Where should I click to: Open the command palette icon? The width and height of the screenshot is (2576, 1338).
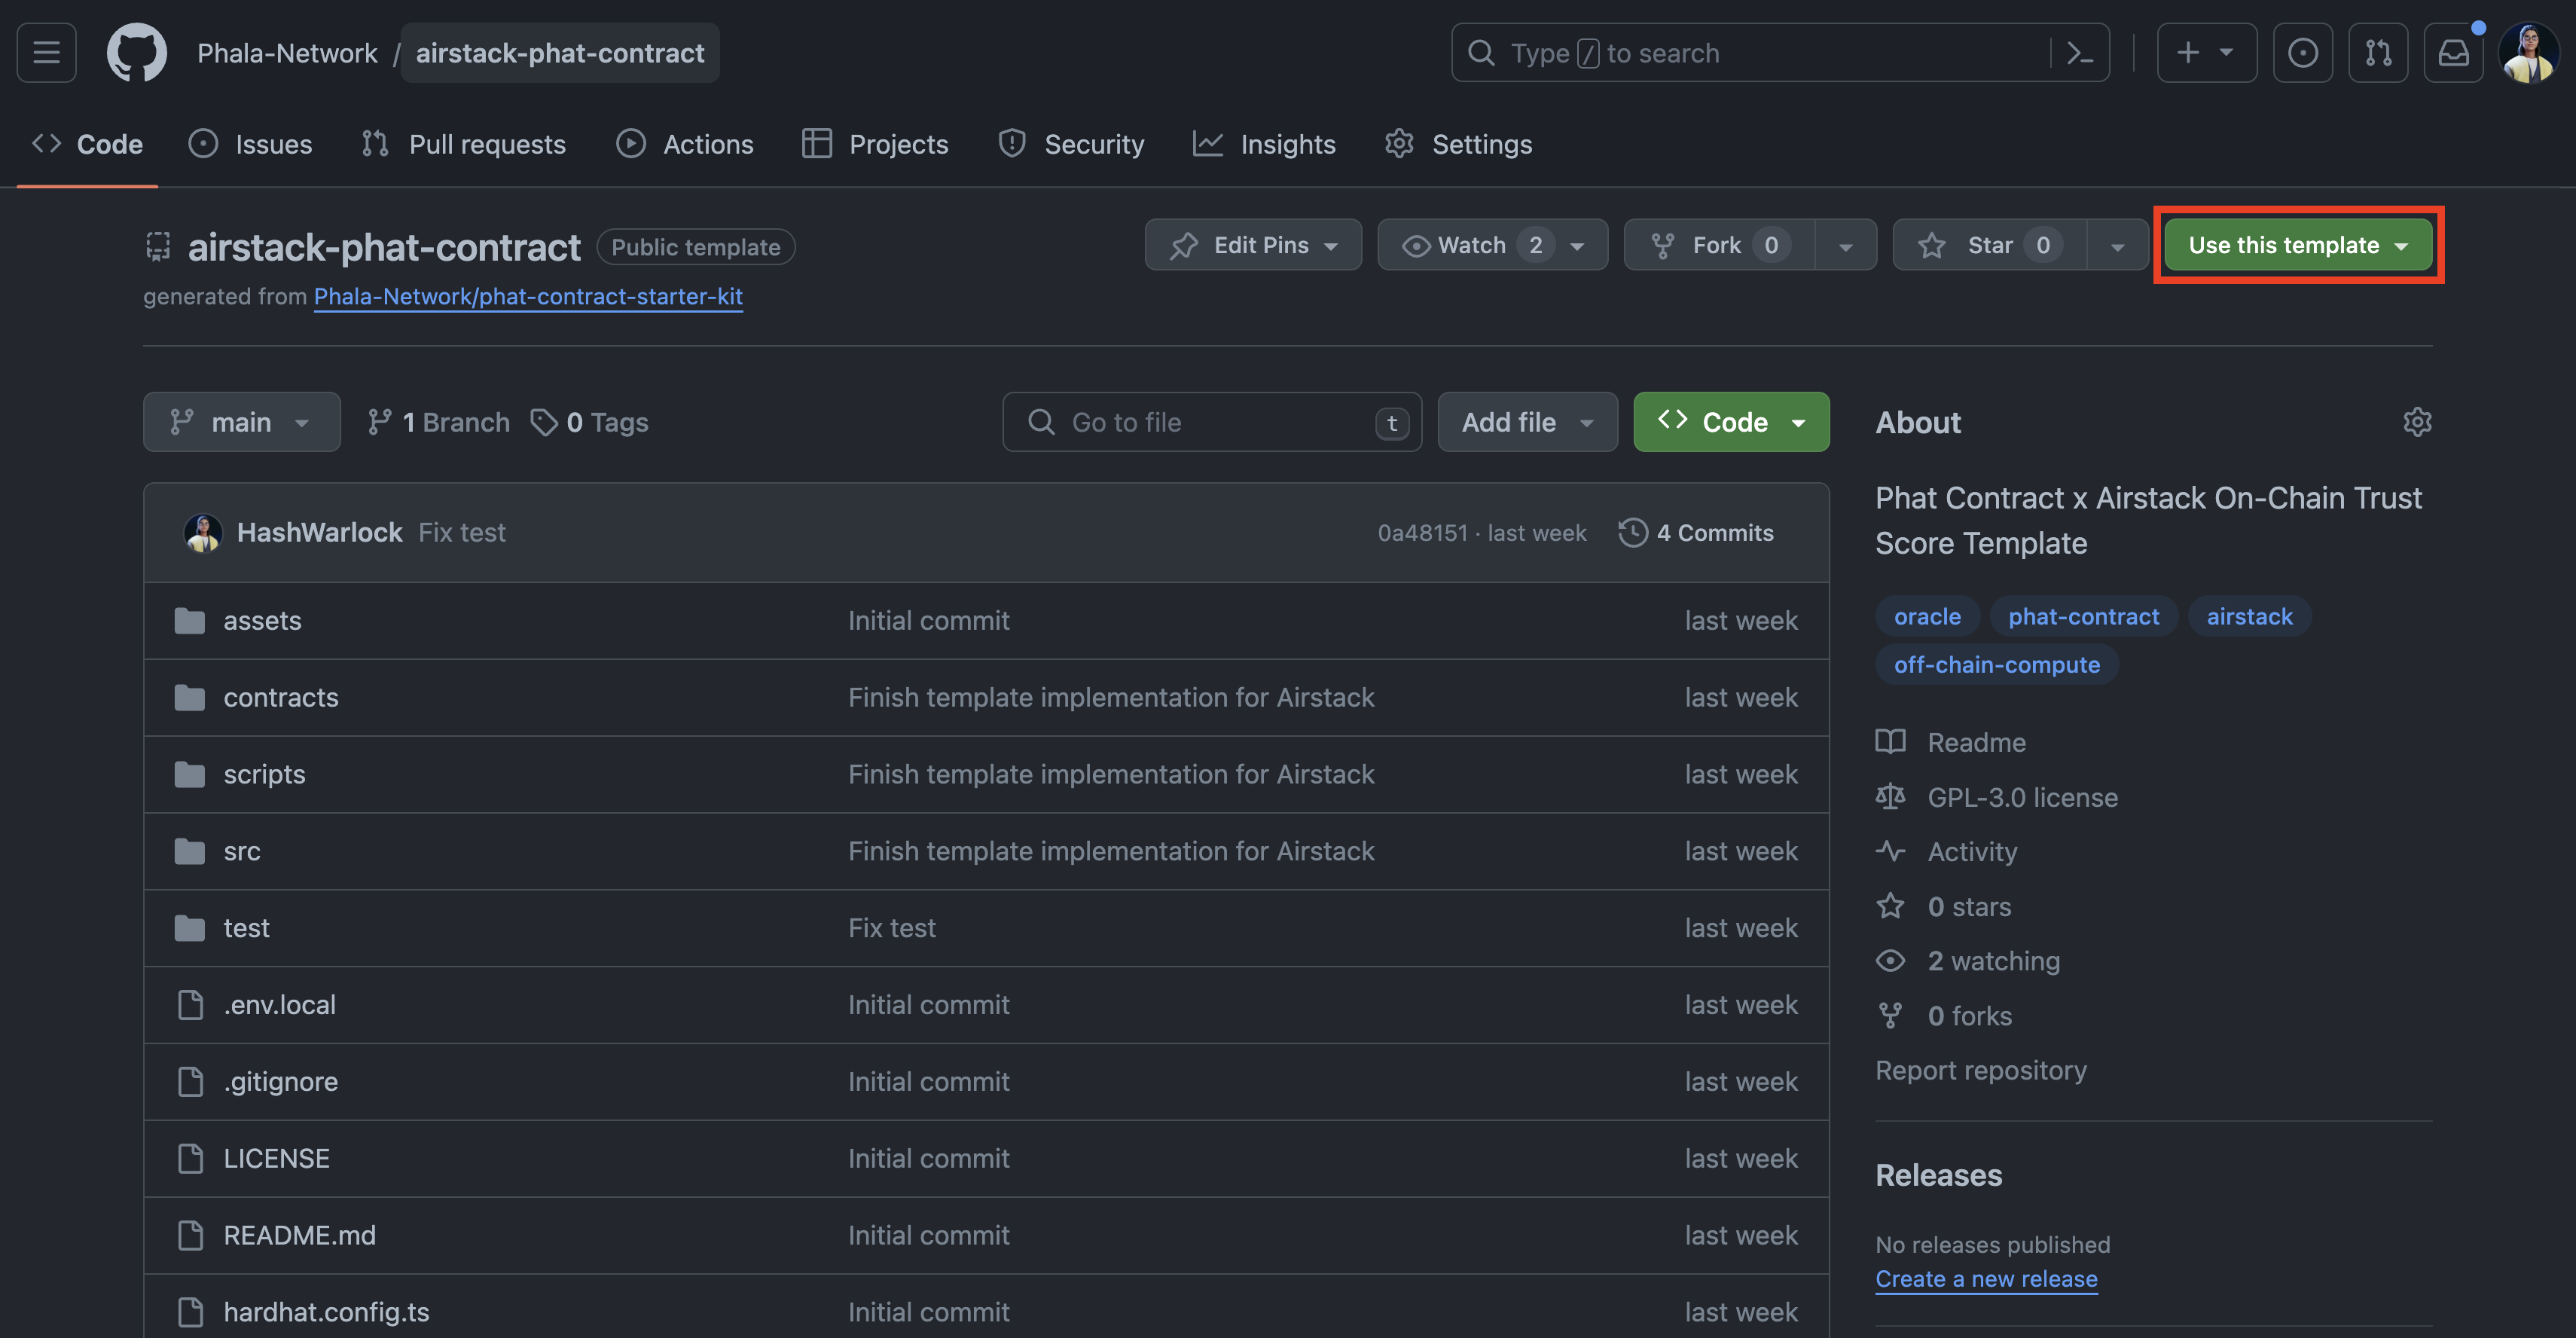[x=2080, y=52]
